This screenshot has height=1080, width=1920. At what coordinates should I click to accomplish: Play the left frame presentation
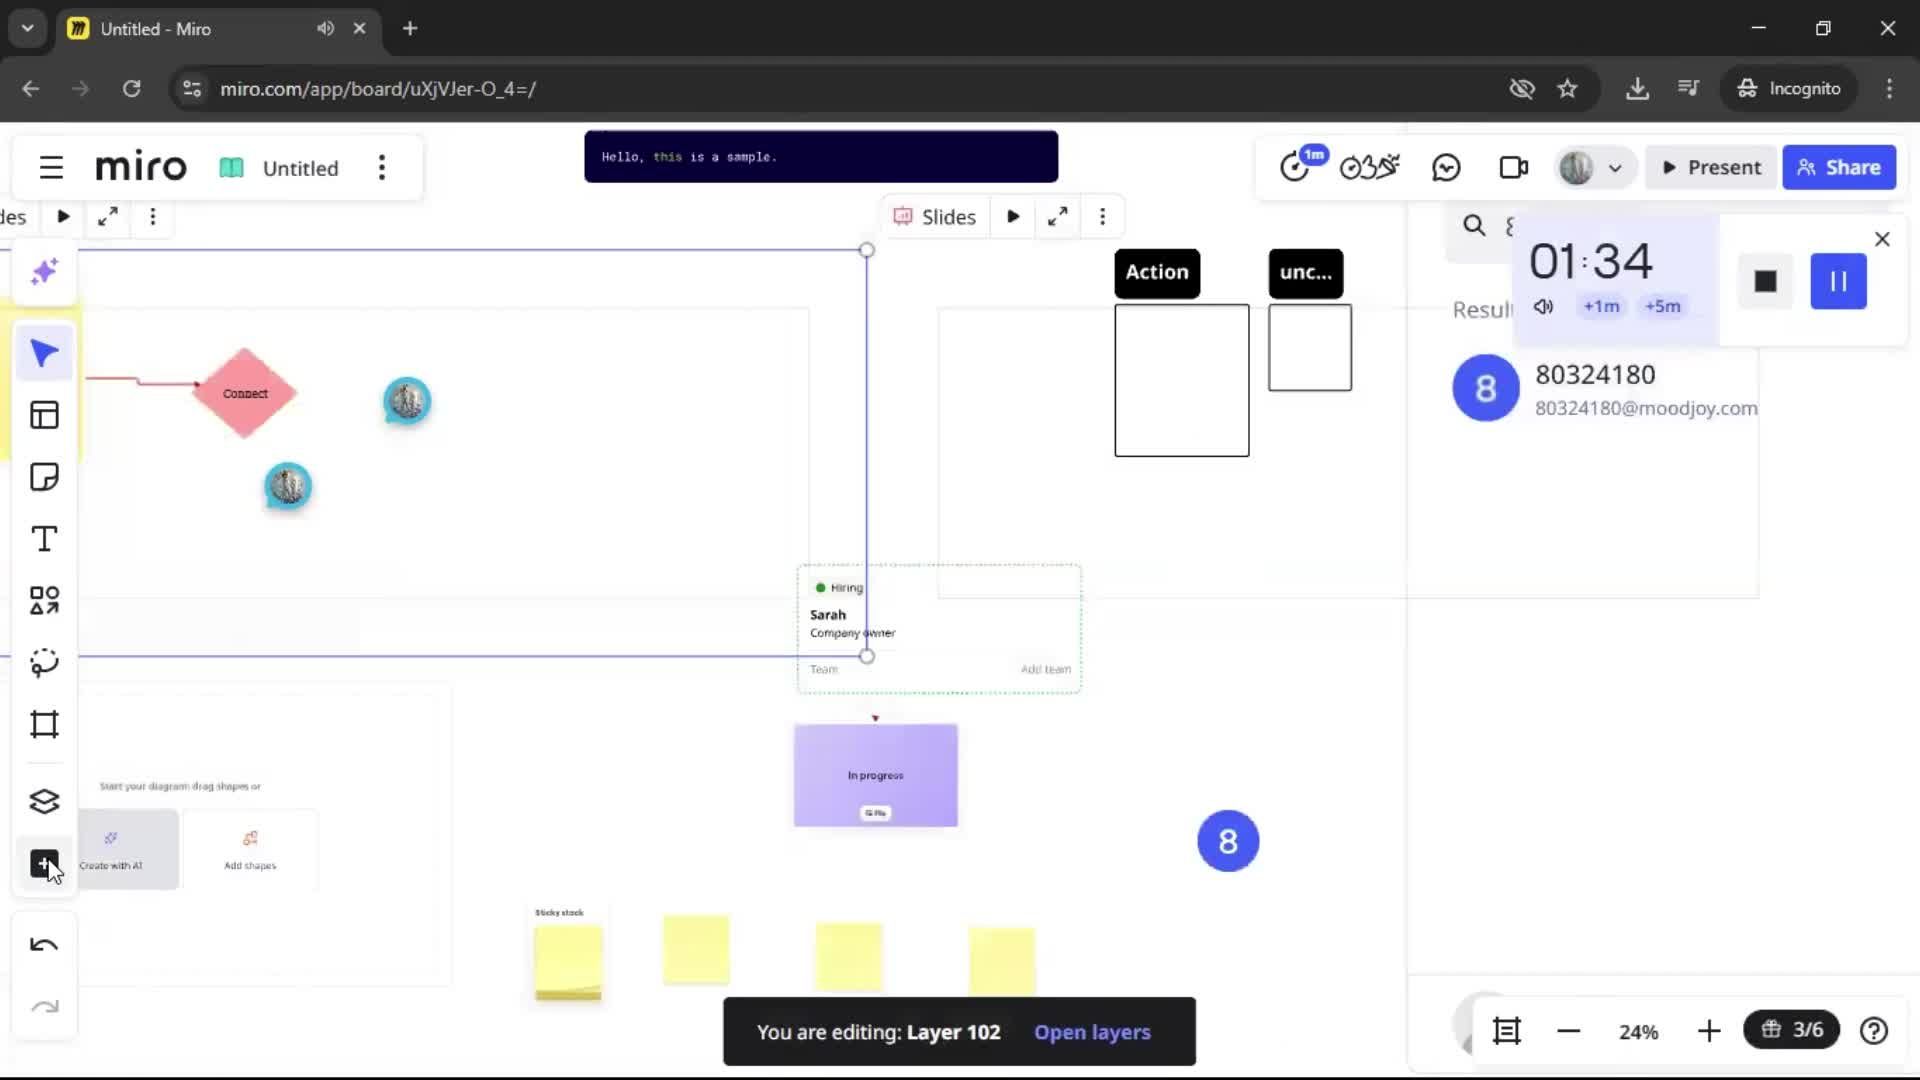[63, 217]
